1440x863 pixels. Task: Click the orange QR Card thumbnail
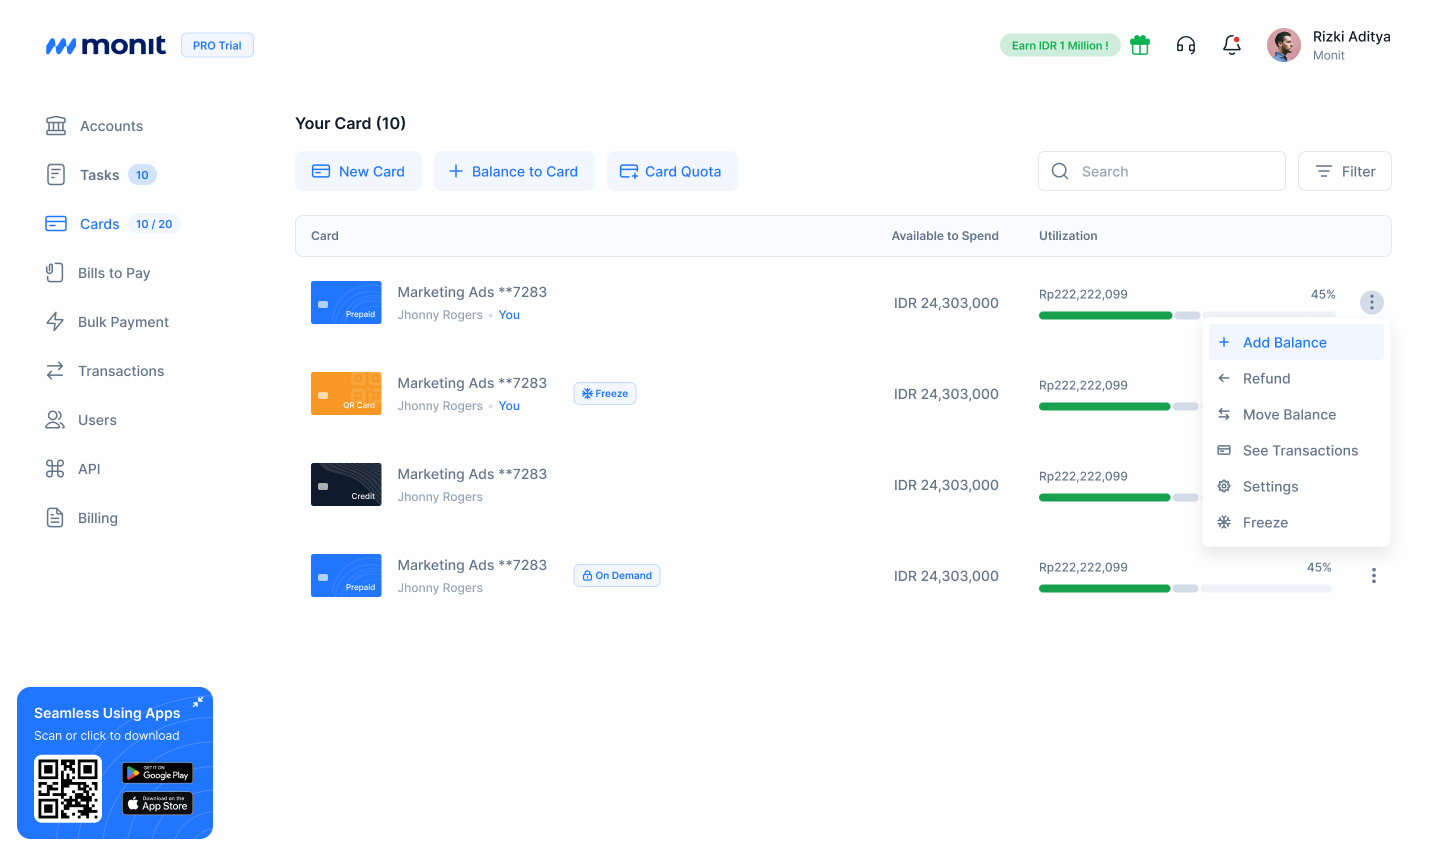(x=346, y=394)
